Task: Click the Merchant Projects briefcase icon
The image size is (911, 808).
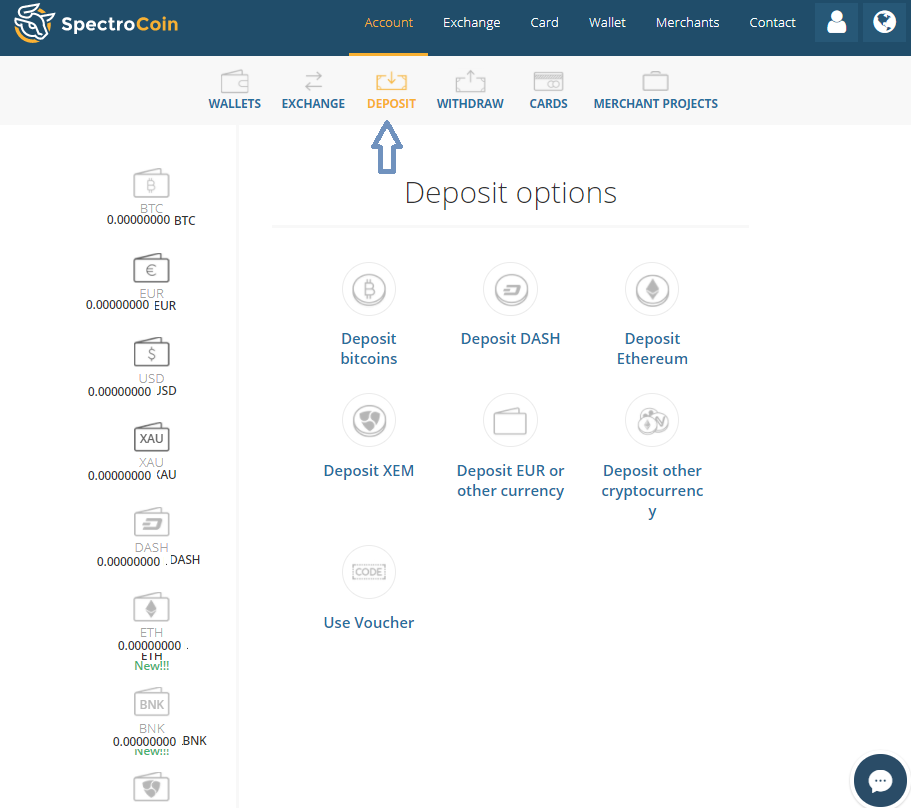Action: coord(655,81)
